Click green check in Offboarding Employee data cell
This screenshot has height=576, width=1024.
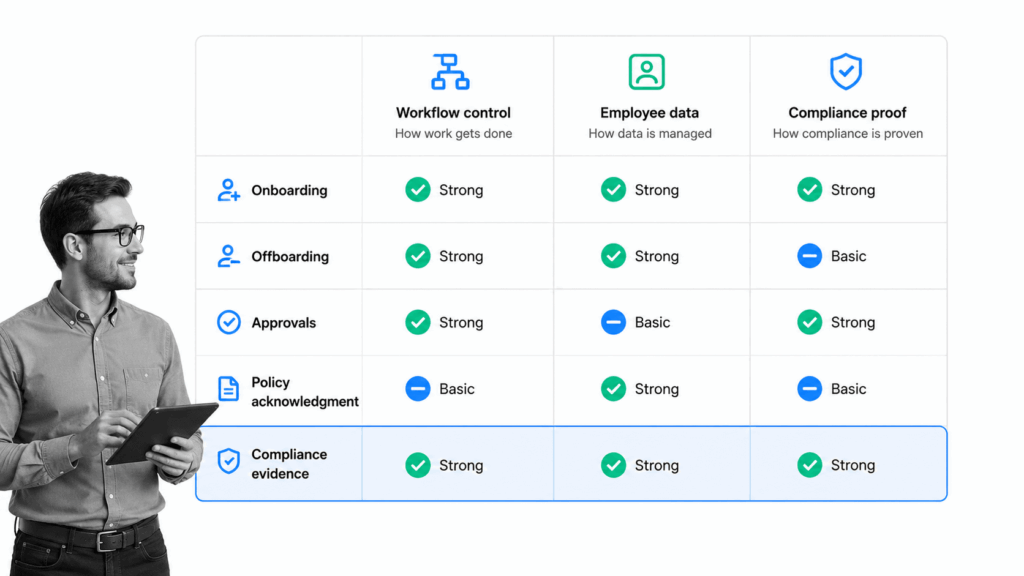click(613, 256)
